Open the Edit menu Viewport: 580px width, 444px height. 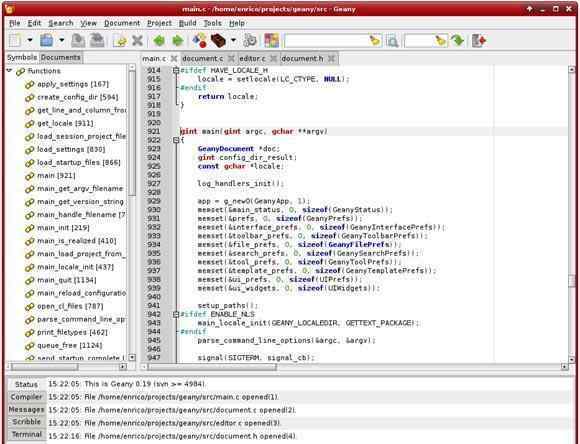click(x=34, y=23)
